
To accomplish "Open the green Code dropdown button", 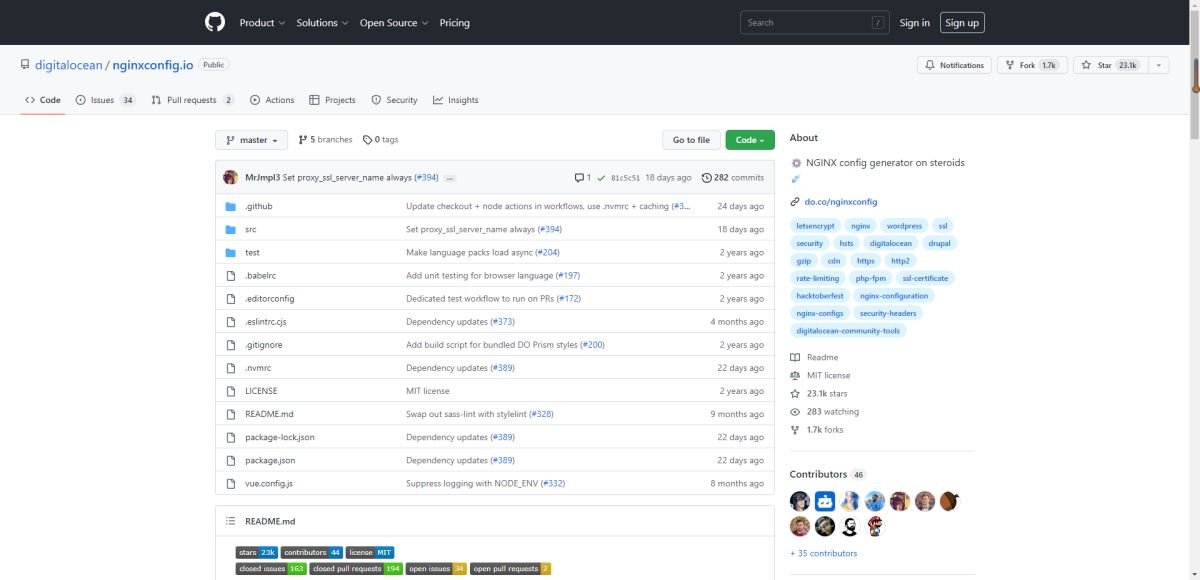I will coord(750,140).
